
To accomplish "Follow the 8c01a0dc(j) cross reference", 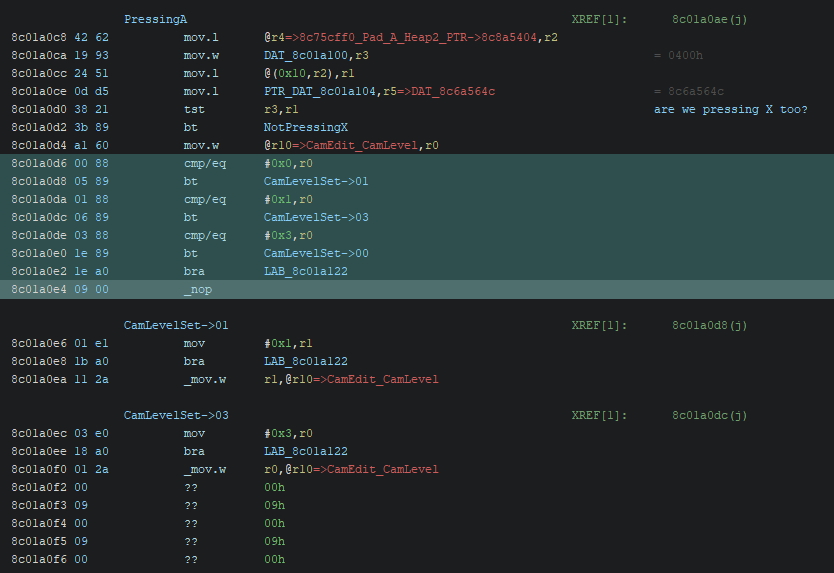I will (710, 415).
